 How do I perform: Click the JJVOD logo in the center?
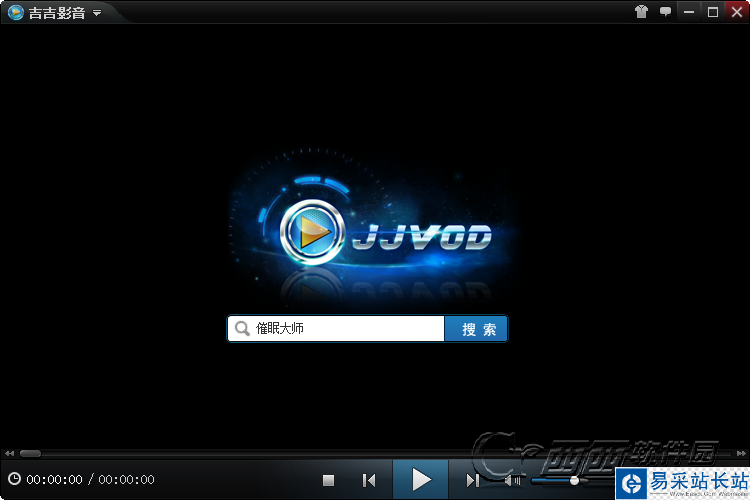coord(386,233)
